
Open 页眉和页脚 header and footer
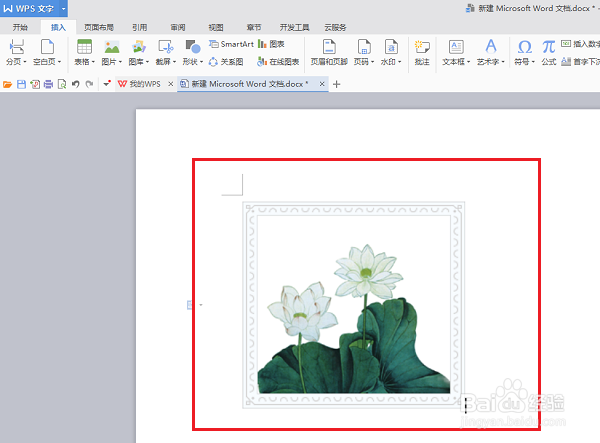coord(329,52)
